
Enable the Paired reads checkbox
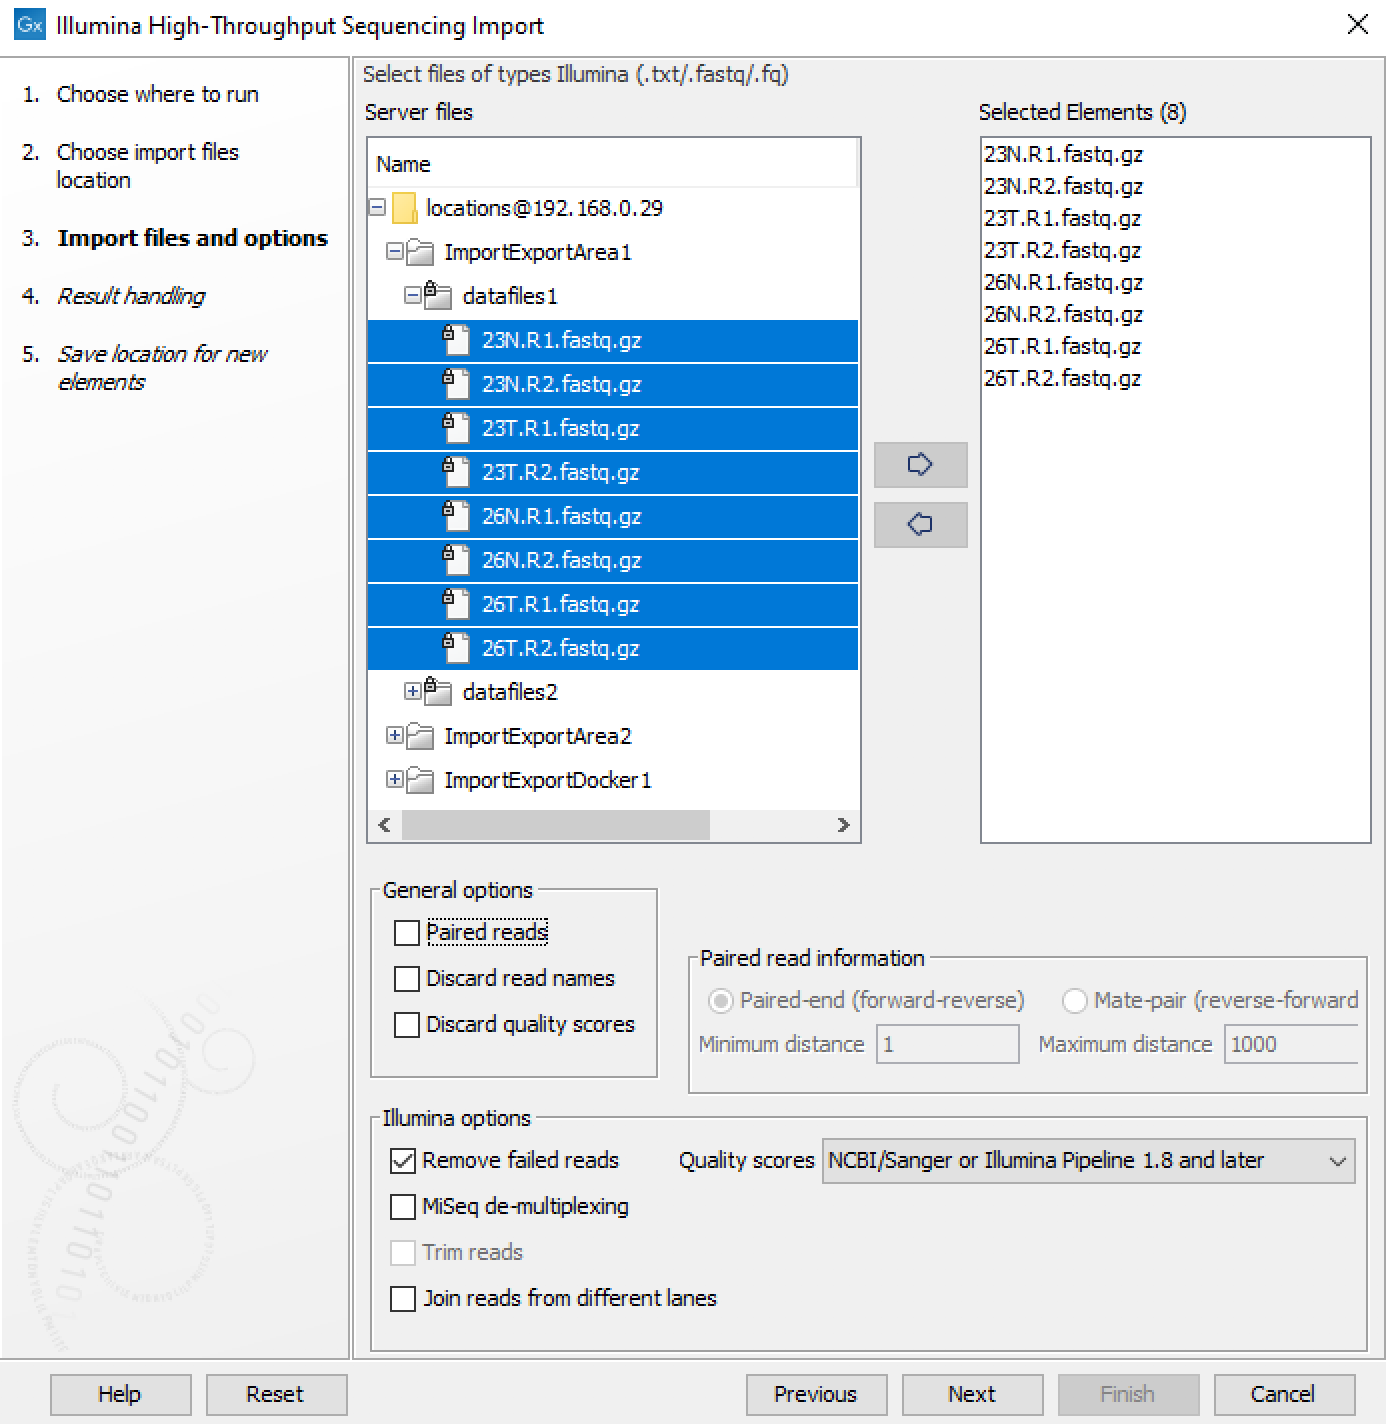406,932
